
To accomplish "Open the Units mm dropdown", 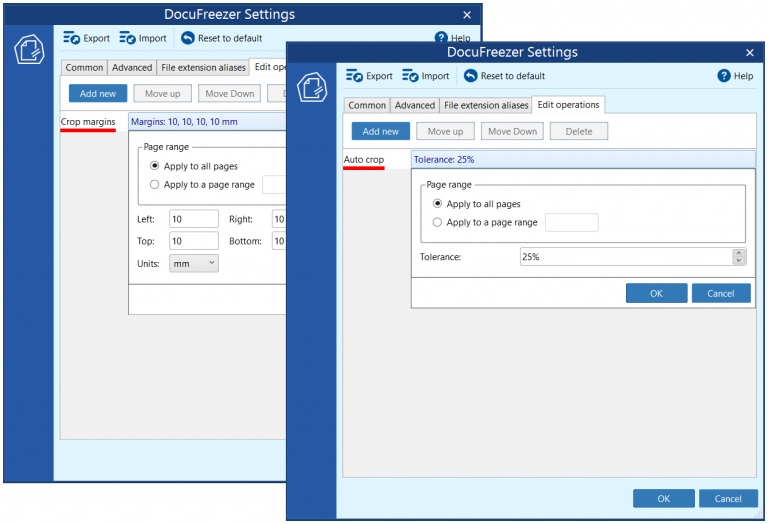I will click(193, 263).
